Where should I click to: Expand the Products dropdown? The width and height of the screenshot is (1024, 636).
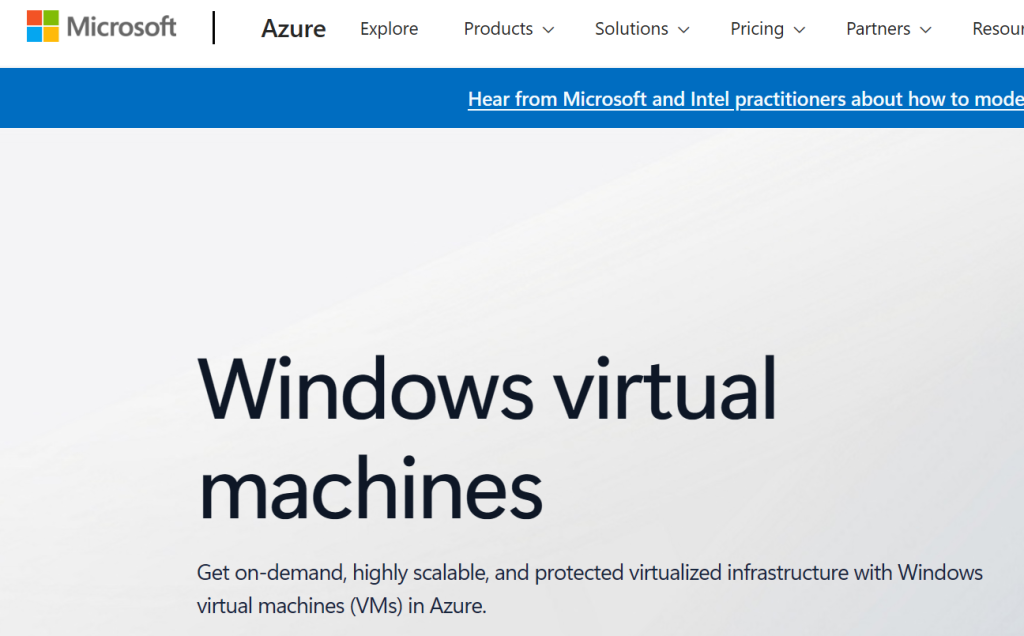coord(509,29)
